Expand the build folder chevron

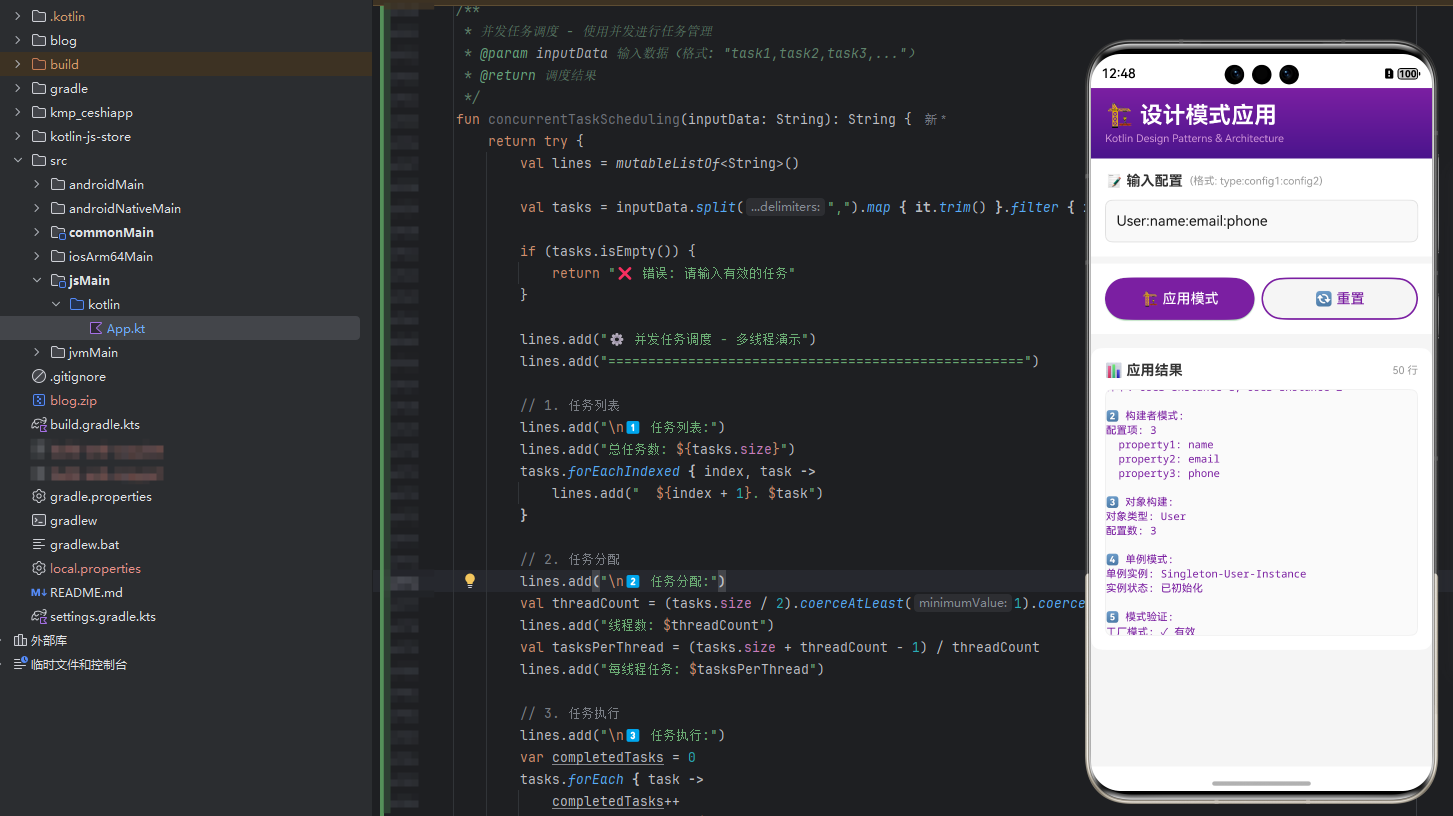(x=18, y=64)
